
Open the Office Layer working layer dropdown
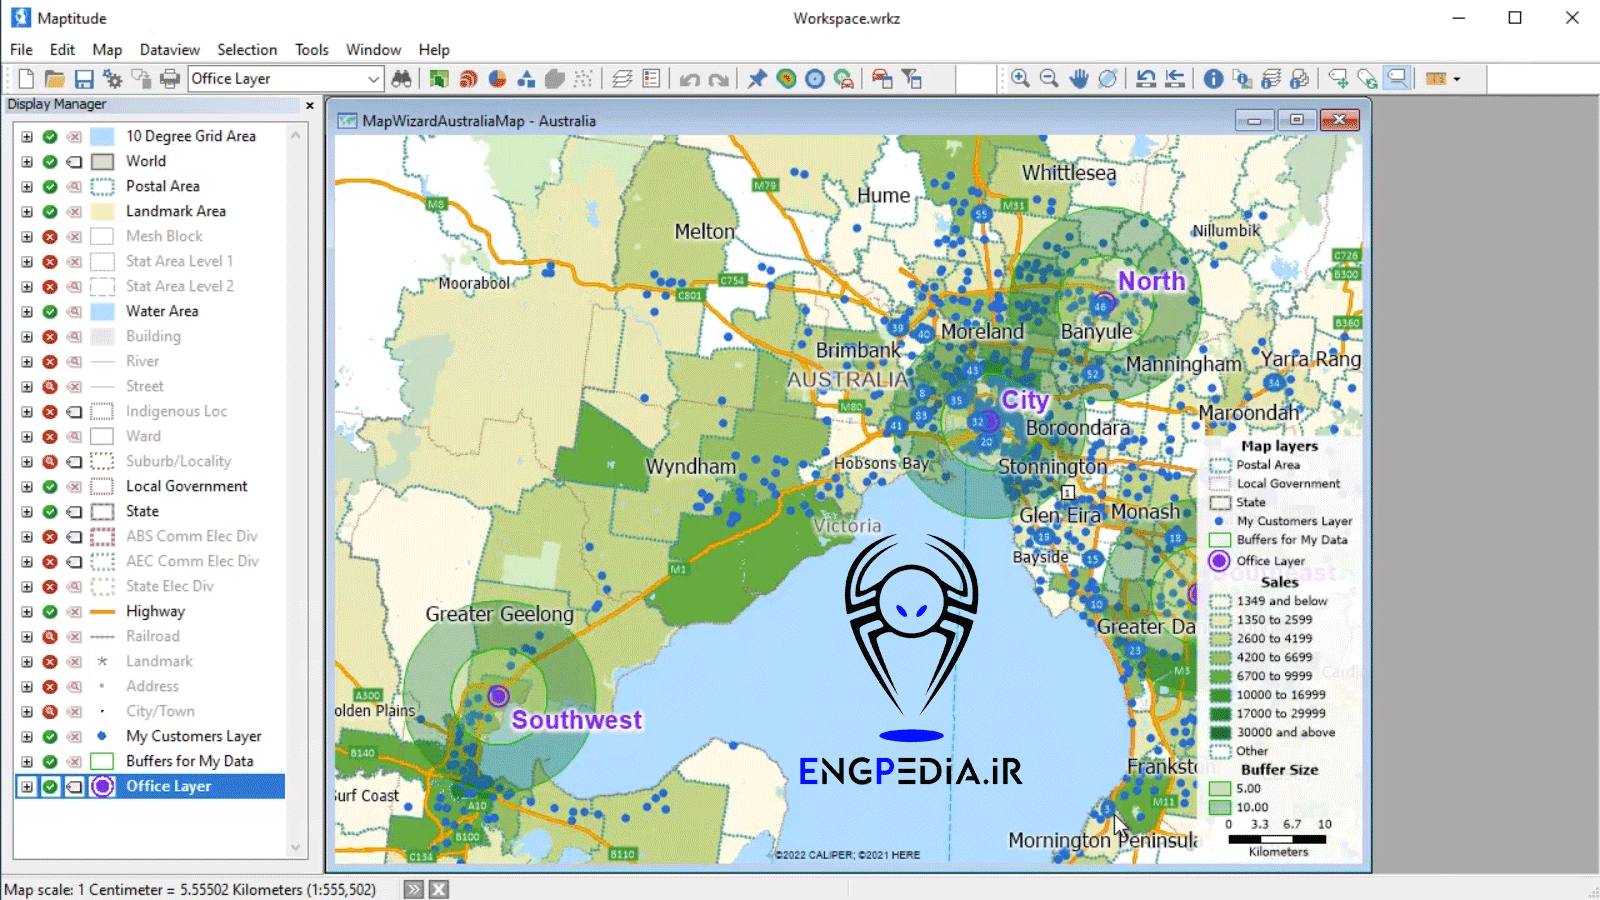373,79
